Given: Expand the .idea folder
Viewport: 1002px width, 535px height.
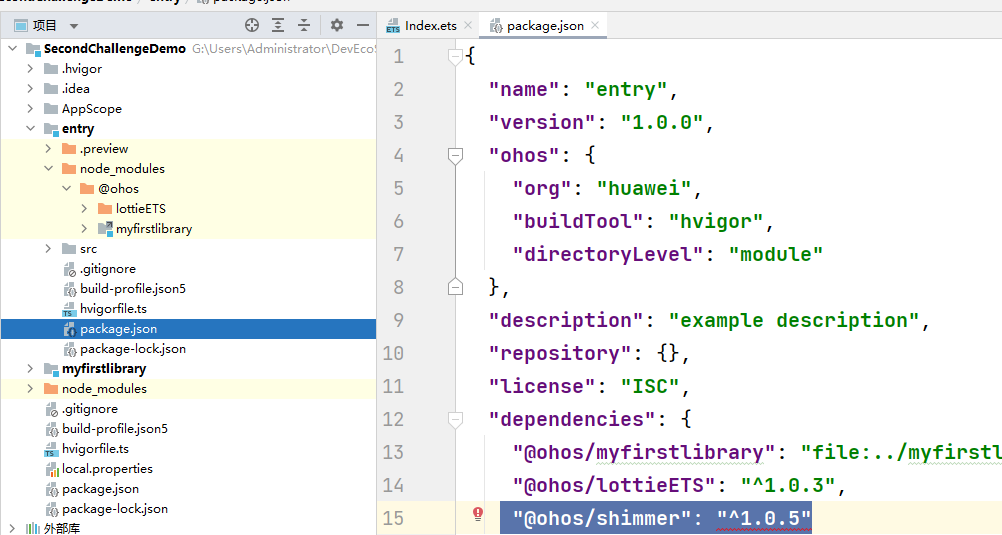Looking at the screenshot, I should [30, 88].
